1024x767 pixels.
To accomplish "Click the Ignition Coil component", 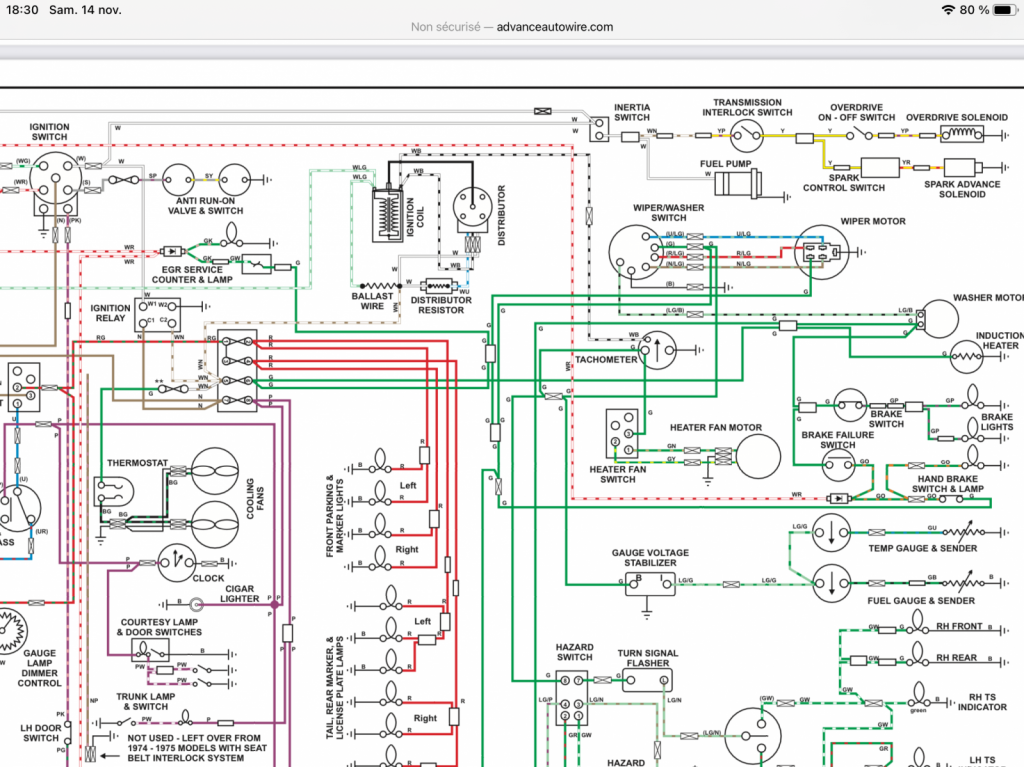I will point(389,214).
